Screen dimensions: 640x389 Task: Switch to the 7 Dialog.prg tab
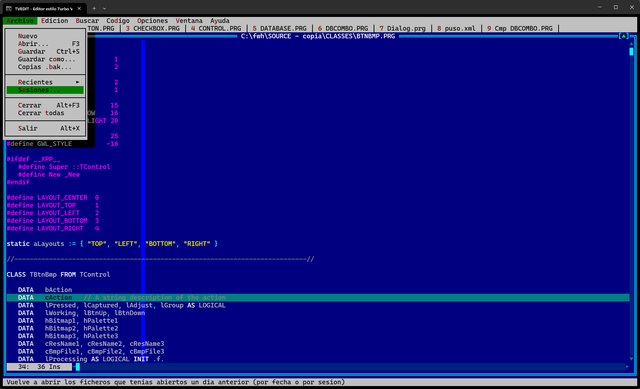(402, 29)
